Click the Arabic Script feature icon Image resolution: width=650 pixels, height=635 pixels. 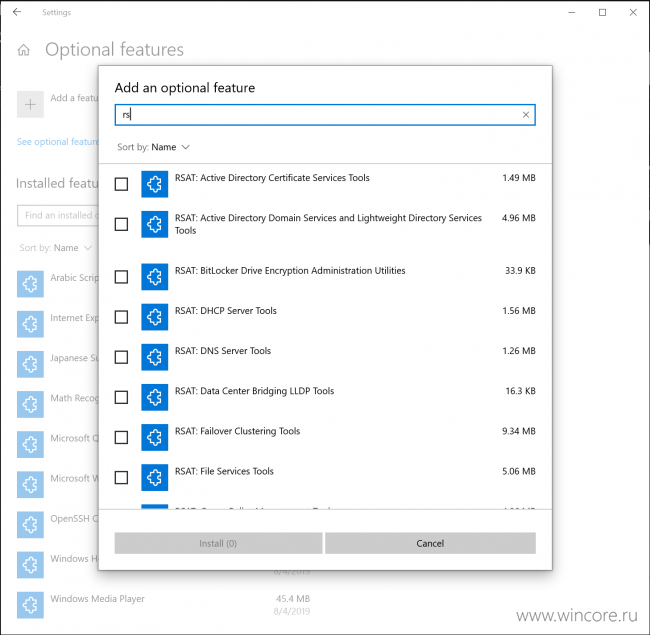[30, 284]
